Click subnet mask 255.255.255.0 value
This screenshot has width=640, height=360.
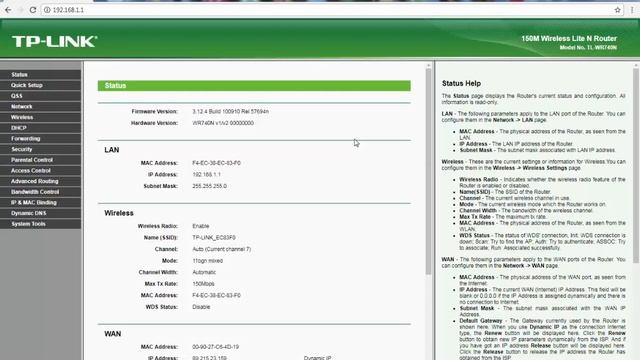(x=209, y=186)
